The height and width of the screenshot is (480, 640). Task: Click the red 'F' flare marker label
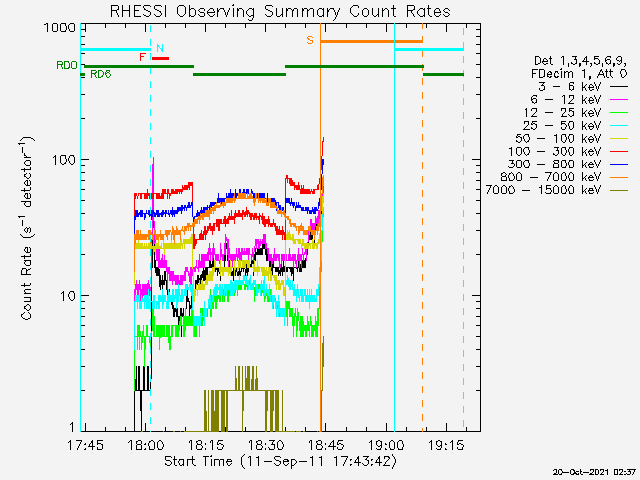(142, 57)
